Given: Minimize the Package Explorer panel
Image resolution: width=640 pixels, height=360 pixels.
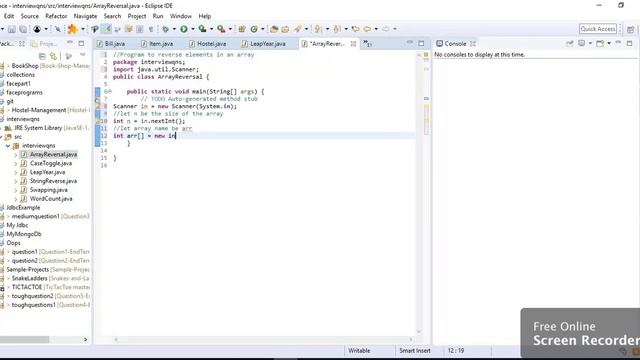Looking at the screenshot, I should coord(70,43).
